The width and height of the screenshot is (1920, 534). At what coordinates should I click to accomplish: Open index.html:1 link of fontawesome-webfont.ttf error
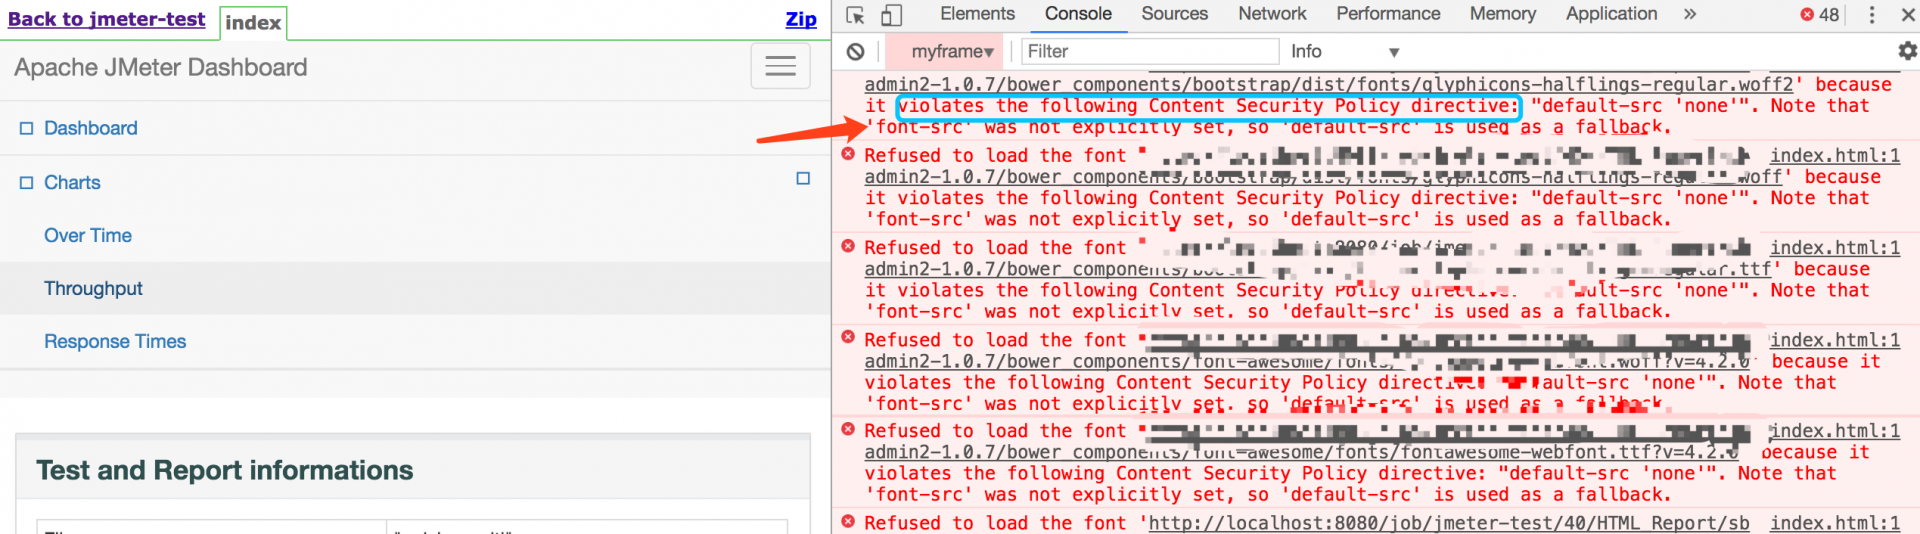tap(1835, 431)
